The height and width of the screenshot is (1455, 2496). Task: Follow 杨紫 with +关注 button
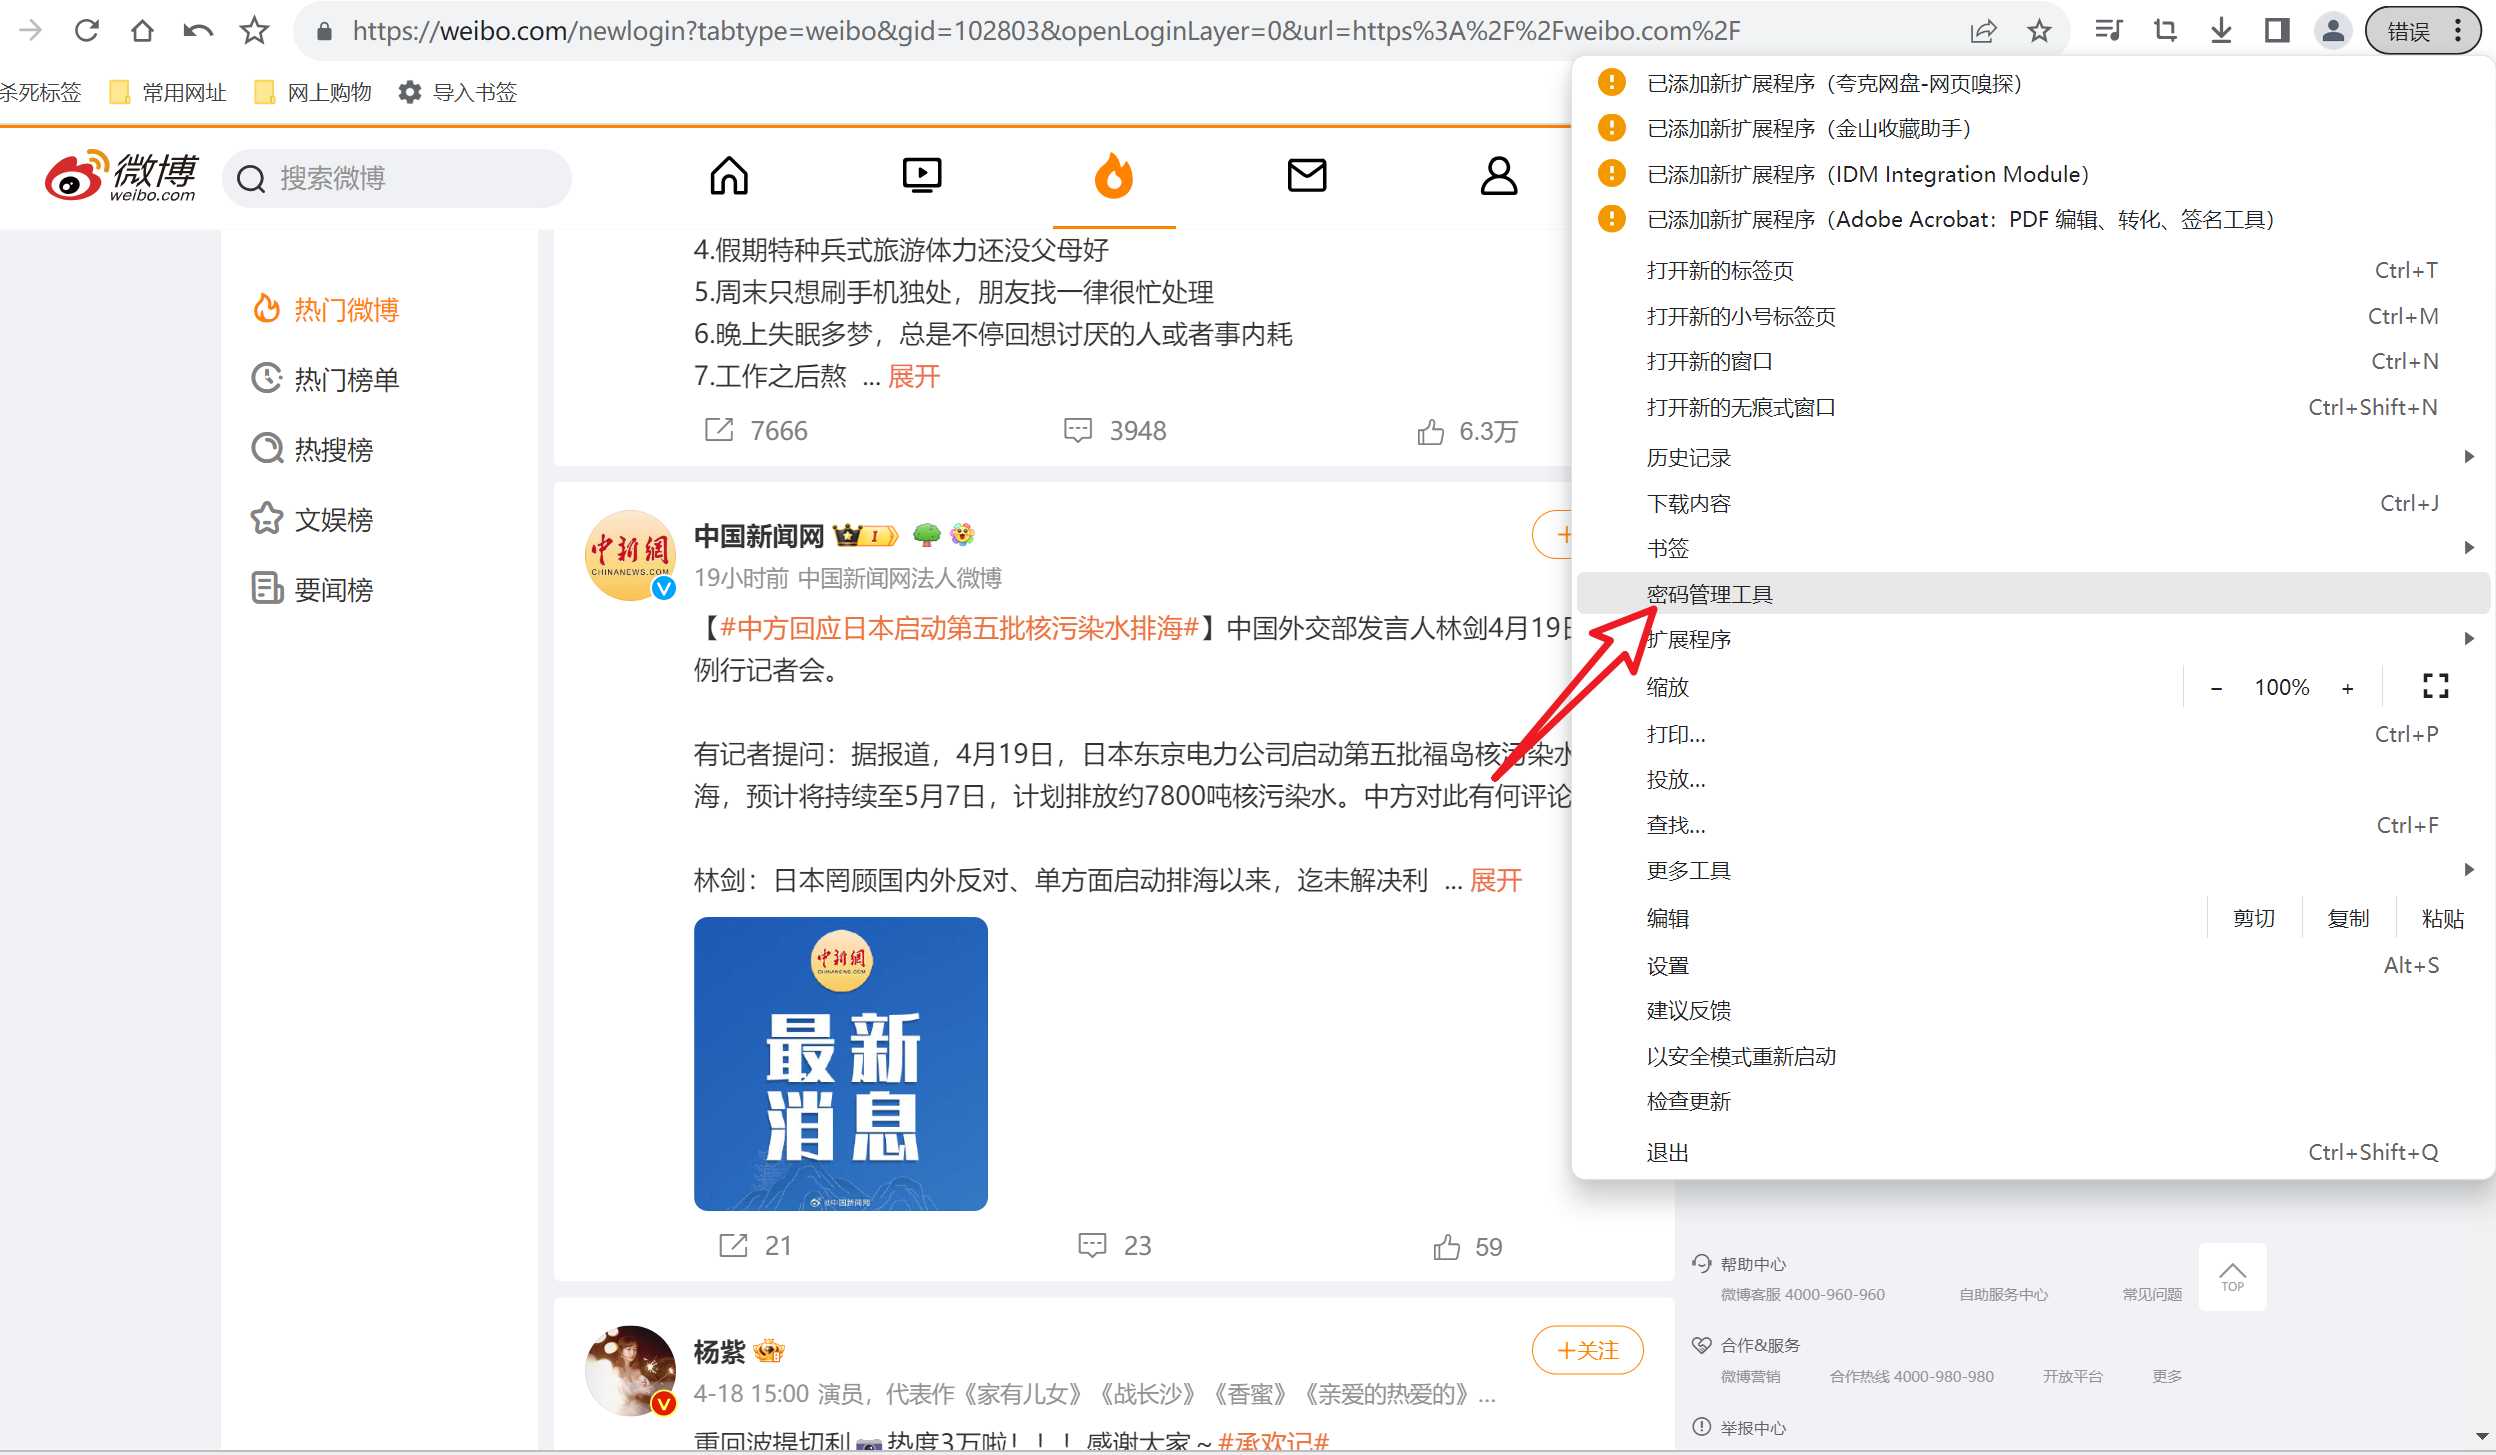[x=1588, y=1351]
